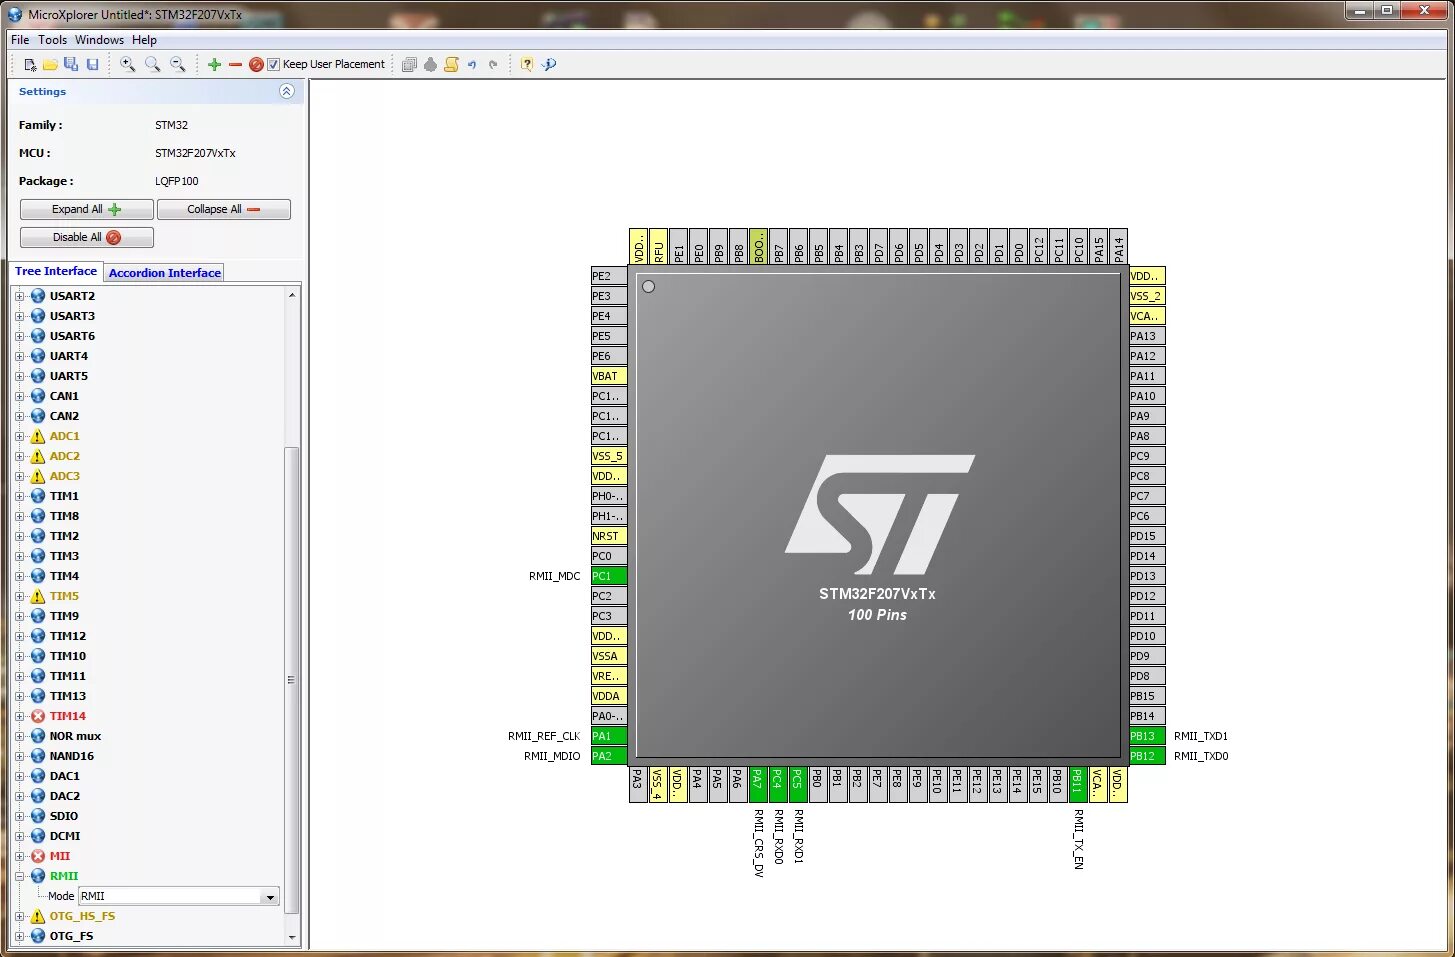Image resolution: width=1455 pixels, height=957 pixels.
Task: Click the tree scrollbar up arrow
Action: (292, 295)
